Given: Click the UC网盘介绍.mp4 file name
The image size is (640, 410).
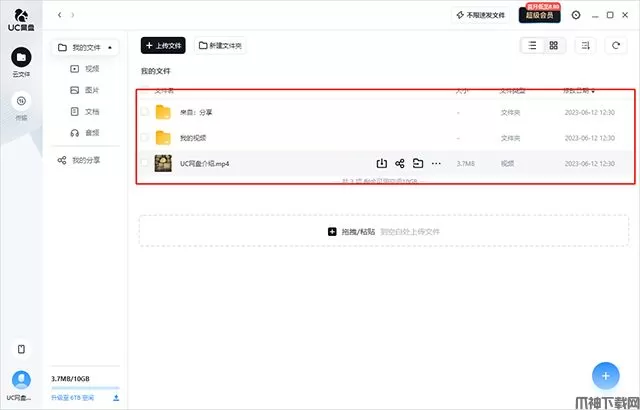Looking at the screenshot, I should (x=204, y=164).
